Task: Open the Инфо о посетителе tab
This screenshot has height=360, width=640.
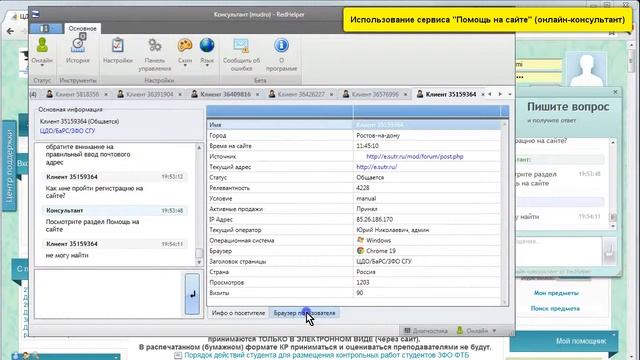Action: coord(238,313)
